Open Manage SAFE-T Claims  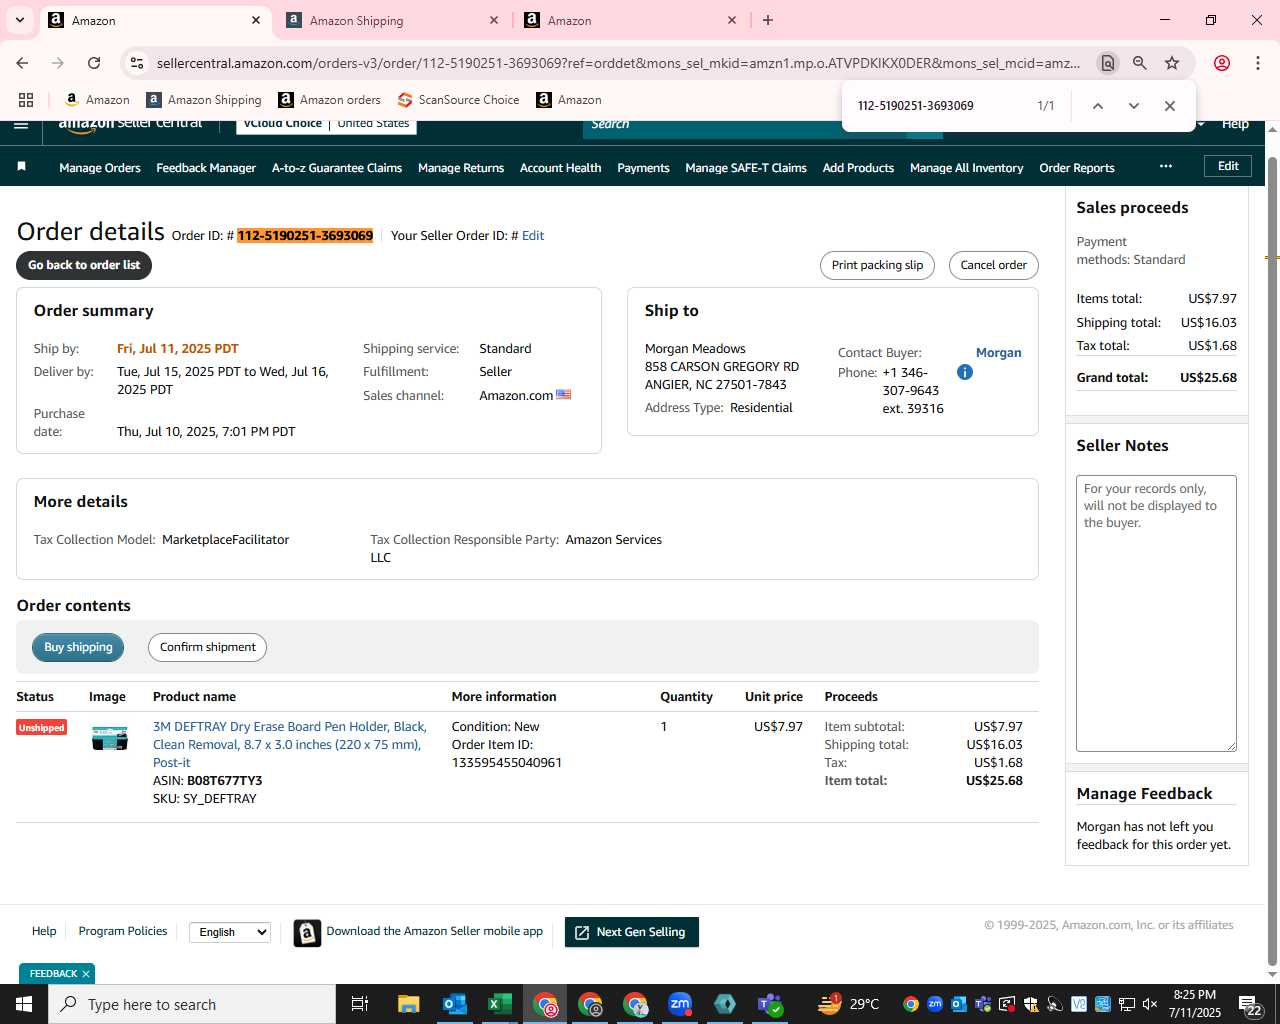(x=746, y=168)
